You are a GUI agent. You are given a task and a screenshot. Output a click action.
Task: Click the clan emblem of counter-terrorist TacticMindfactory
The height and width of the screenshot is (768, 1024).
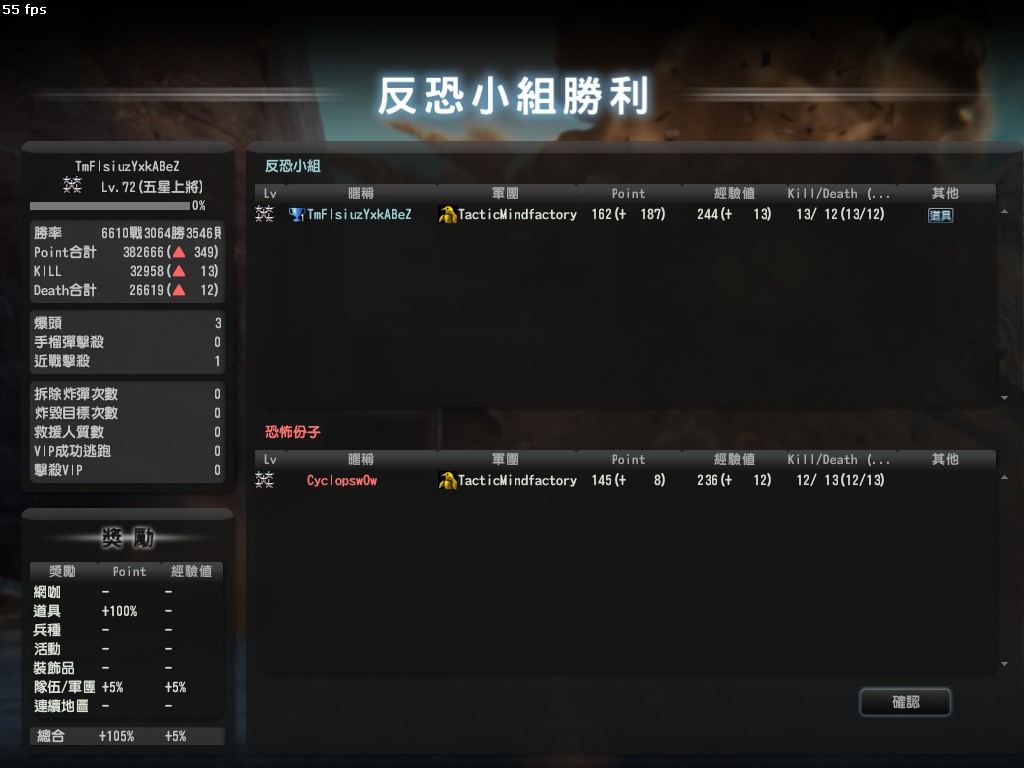[x=447, y=214]
